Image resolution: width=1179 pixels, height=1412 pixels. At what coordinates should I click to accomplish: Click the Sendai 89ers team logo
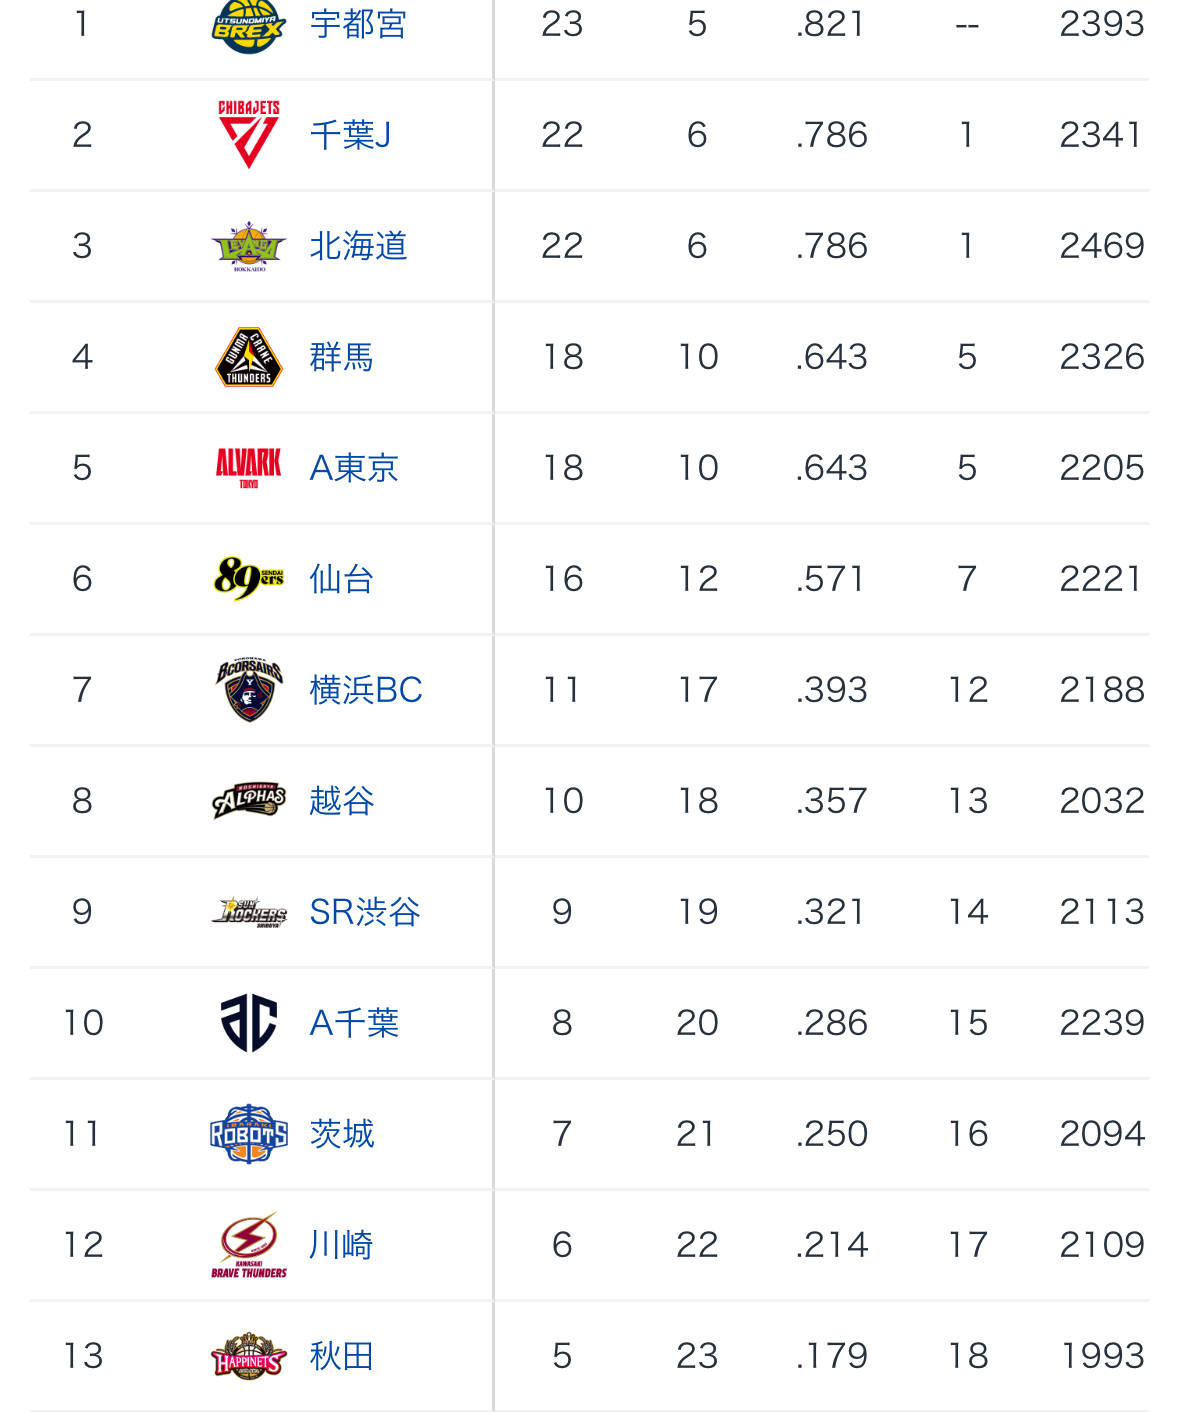(x=248, y=578)
